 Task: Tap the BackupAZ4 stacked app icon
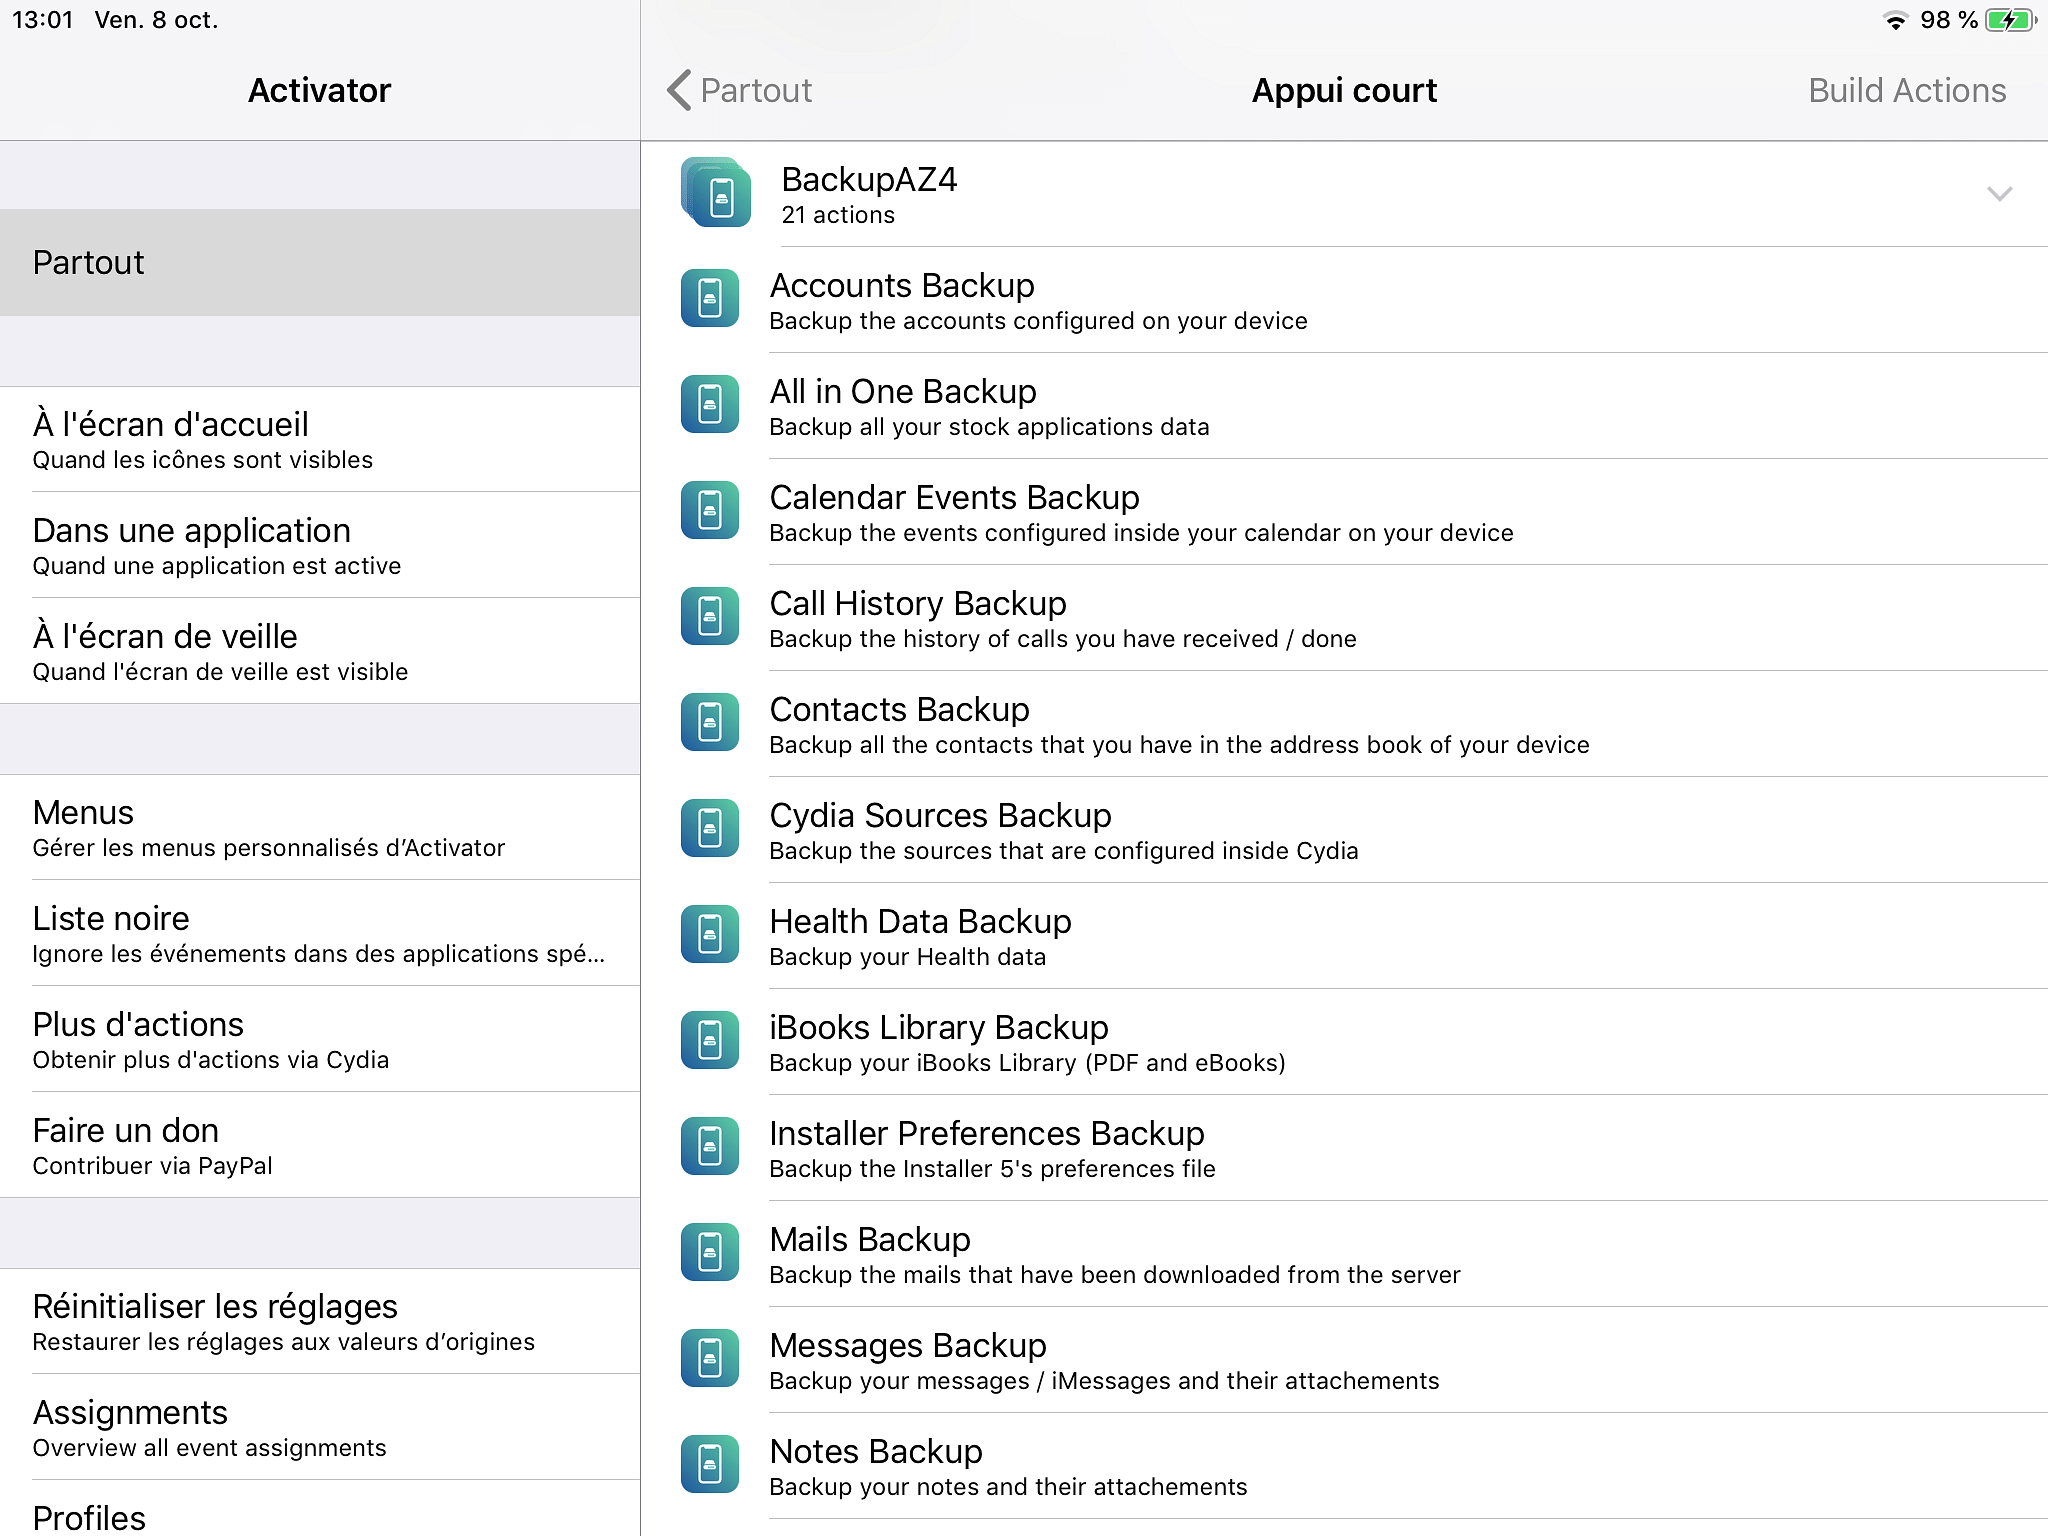click(716, 193)
